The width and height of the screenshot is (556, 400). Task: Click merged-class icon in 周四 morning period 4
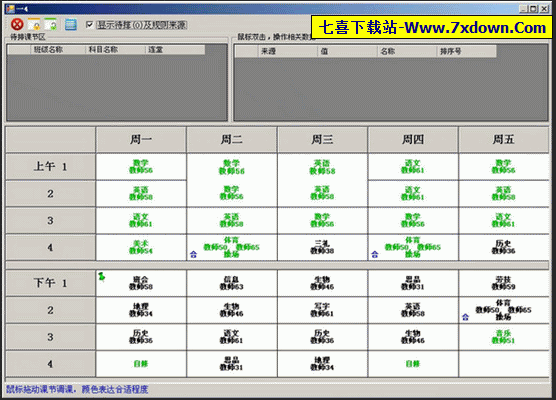tap(375, 254)
